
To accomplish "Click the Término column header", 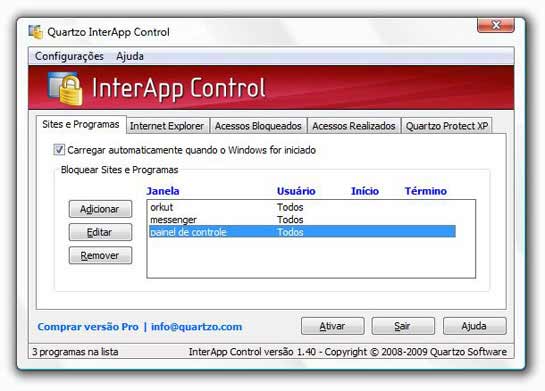I will pos(425,191).
